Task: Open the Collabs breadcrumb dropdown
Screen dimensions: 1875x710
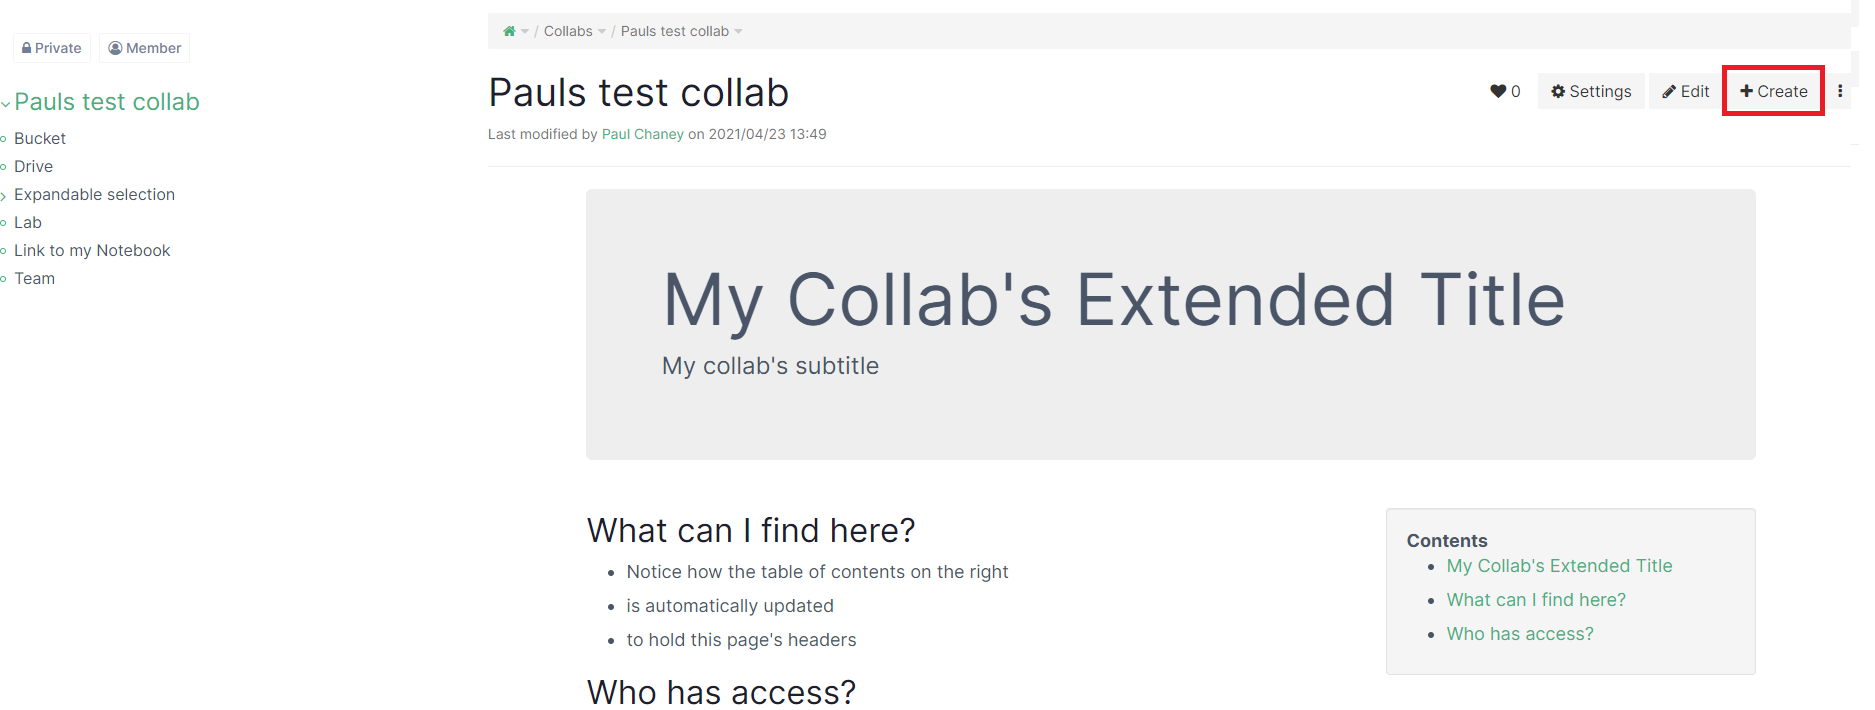Action: (602, 32)
